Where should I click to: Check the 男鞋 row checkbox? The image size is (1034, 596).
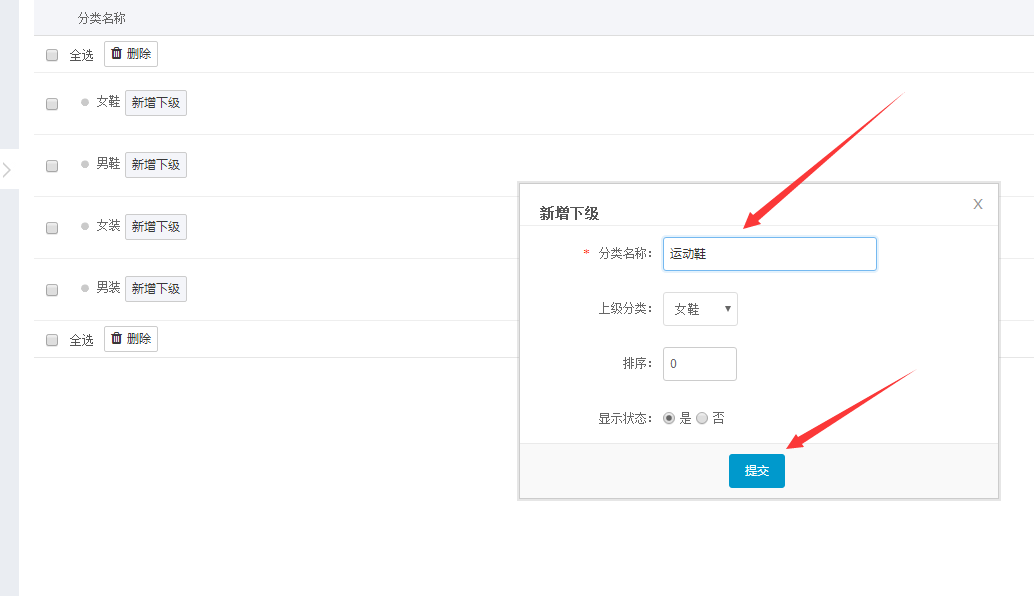click(52, 165)
